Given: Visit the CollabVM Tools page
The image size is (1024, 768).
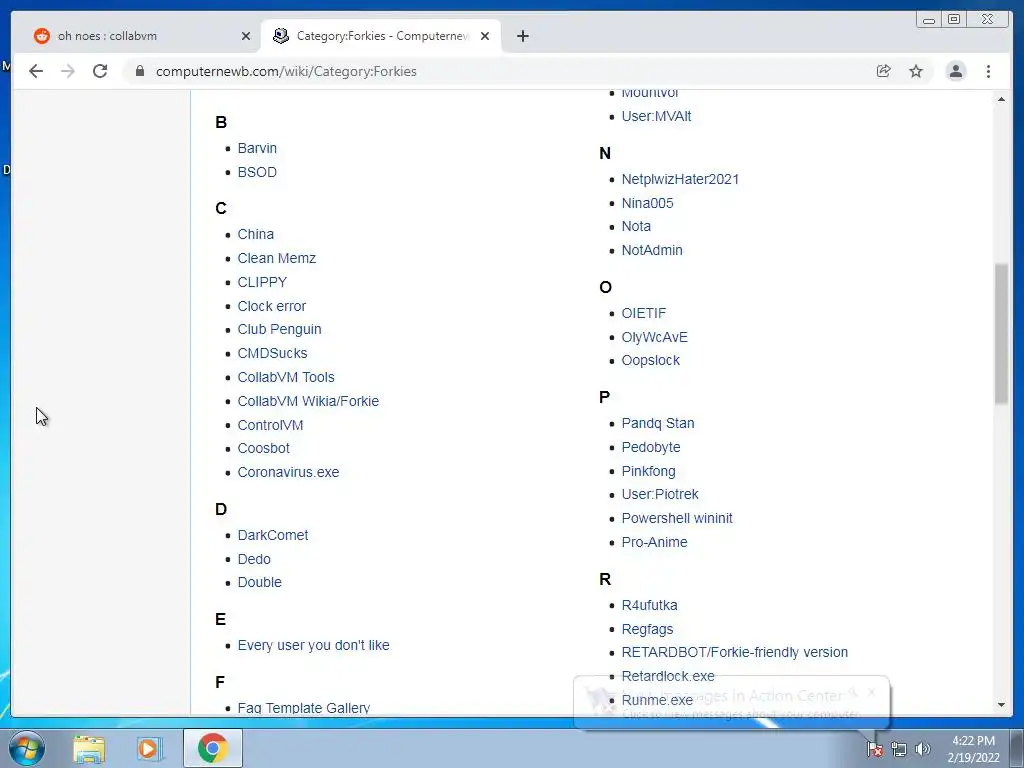Looking at the screenshot, I should coord(286,377).
